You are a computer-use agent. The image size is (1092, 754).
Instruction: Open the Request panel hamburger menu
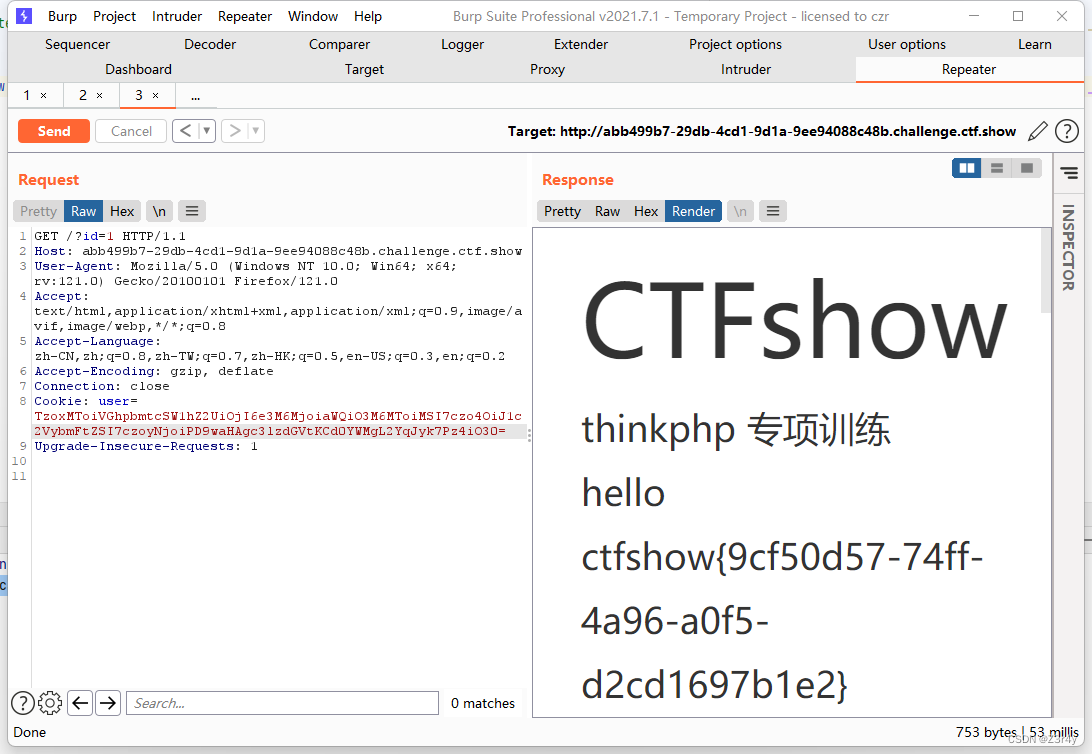[x=191, y=210]
